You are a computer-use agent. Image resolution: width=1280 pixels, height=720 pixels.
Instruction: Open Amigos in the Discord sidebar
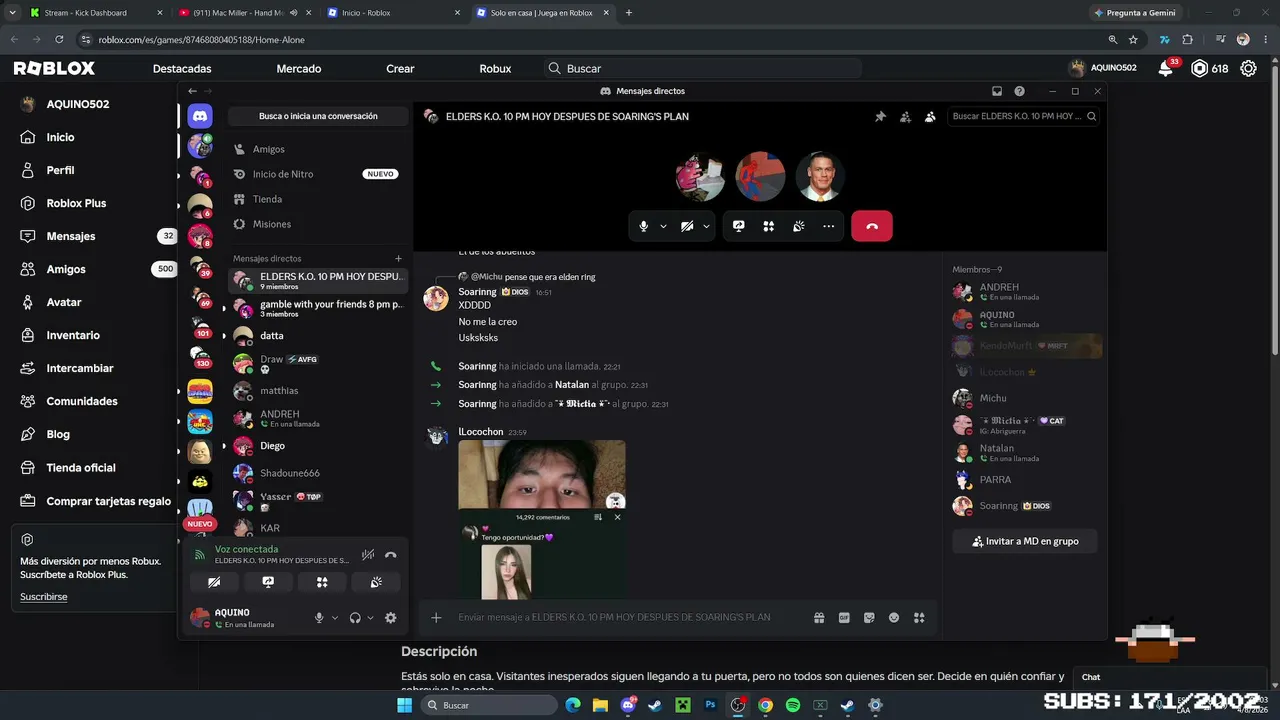point(318,149)
